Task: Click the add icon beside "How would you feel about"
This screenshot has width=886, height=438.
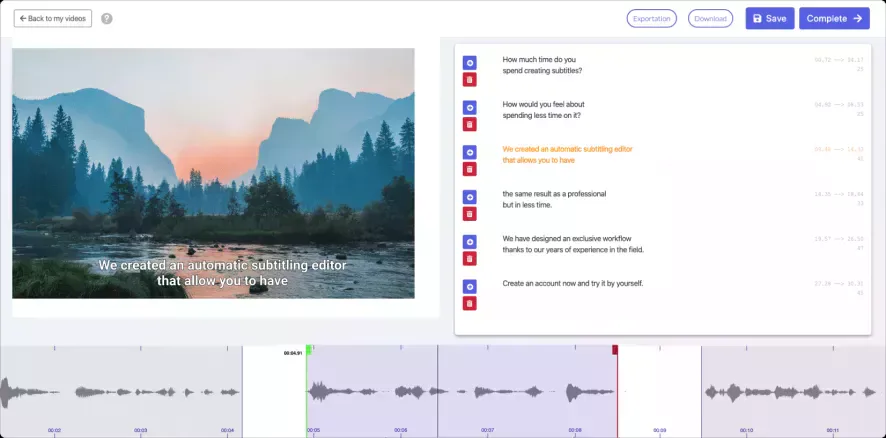Action: pos(470,107)
